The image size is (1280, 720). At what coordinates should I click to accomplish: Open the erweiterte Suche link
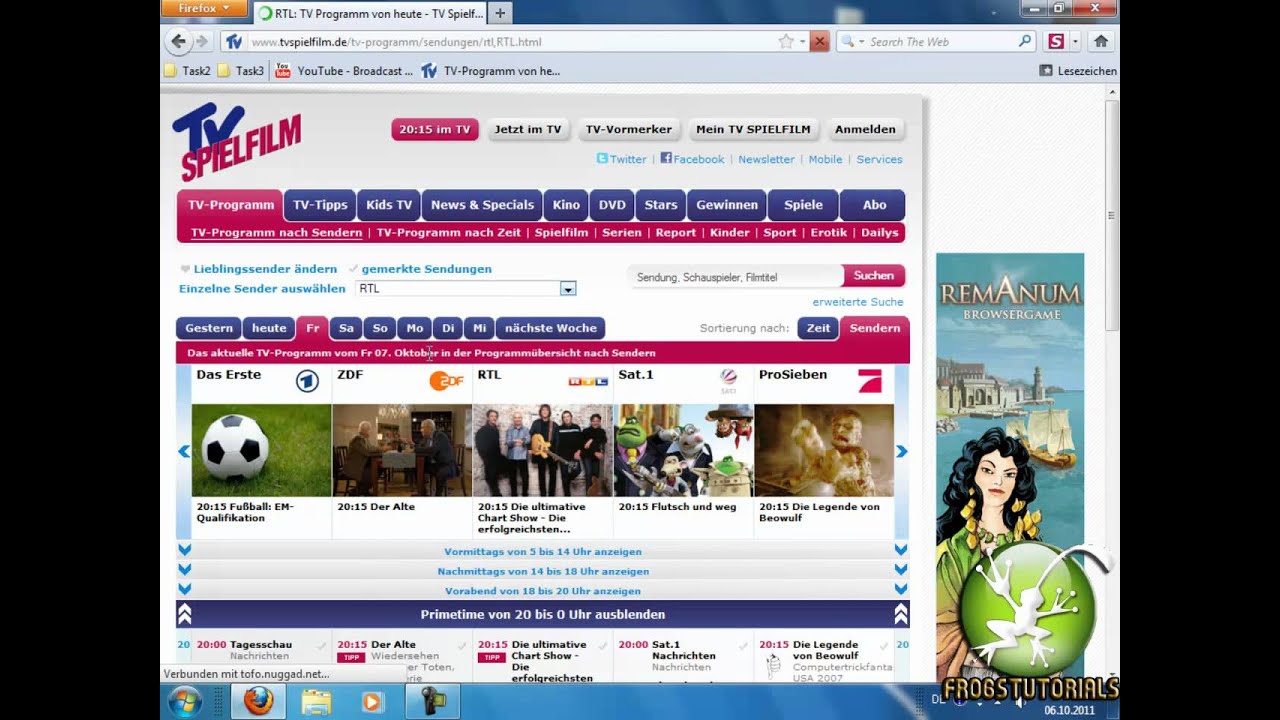click(x=858, y=302)
